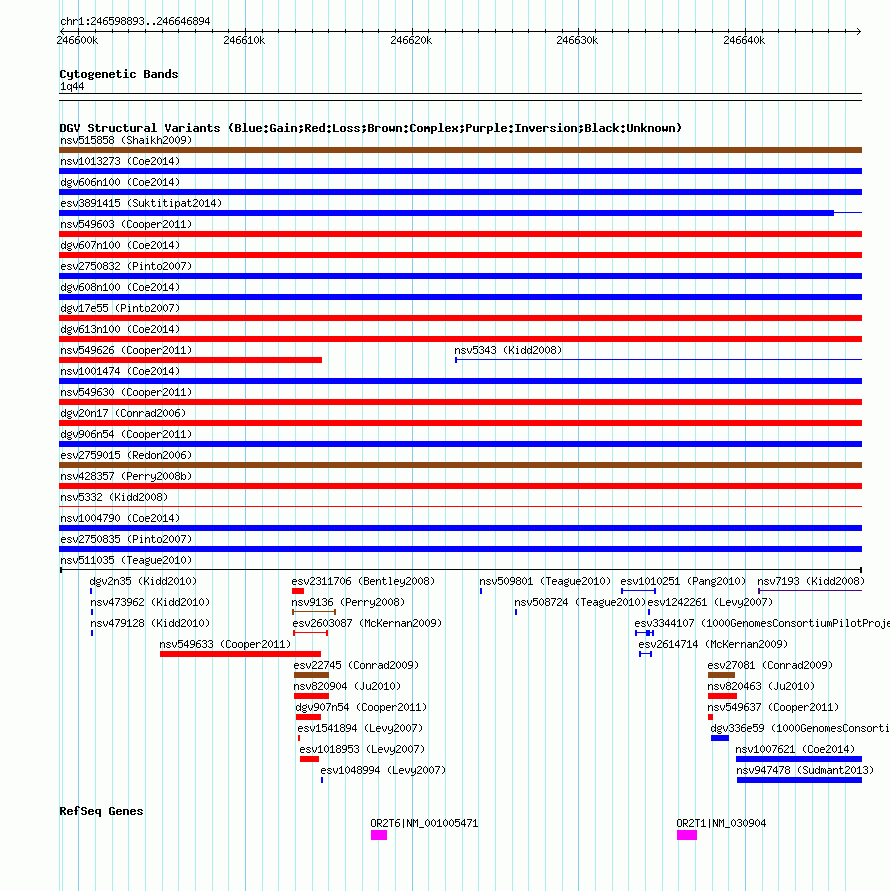890x891 pixels.
Task: Click the esv2750832 (Pinto2007) label
Action: tap(126, 267)
